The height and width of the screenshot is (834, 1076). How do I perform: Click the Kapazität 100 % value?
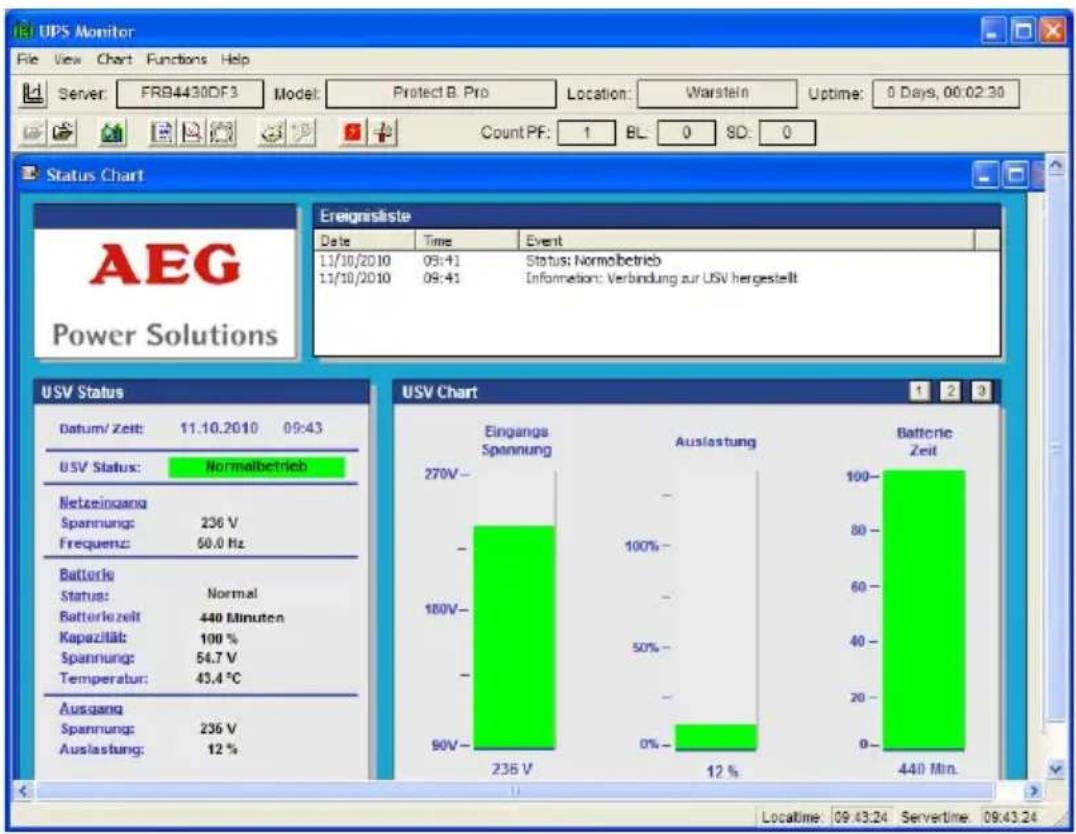point(219,638)
